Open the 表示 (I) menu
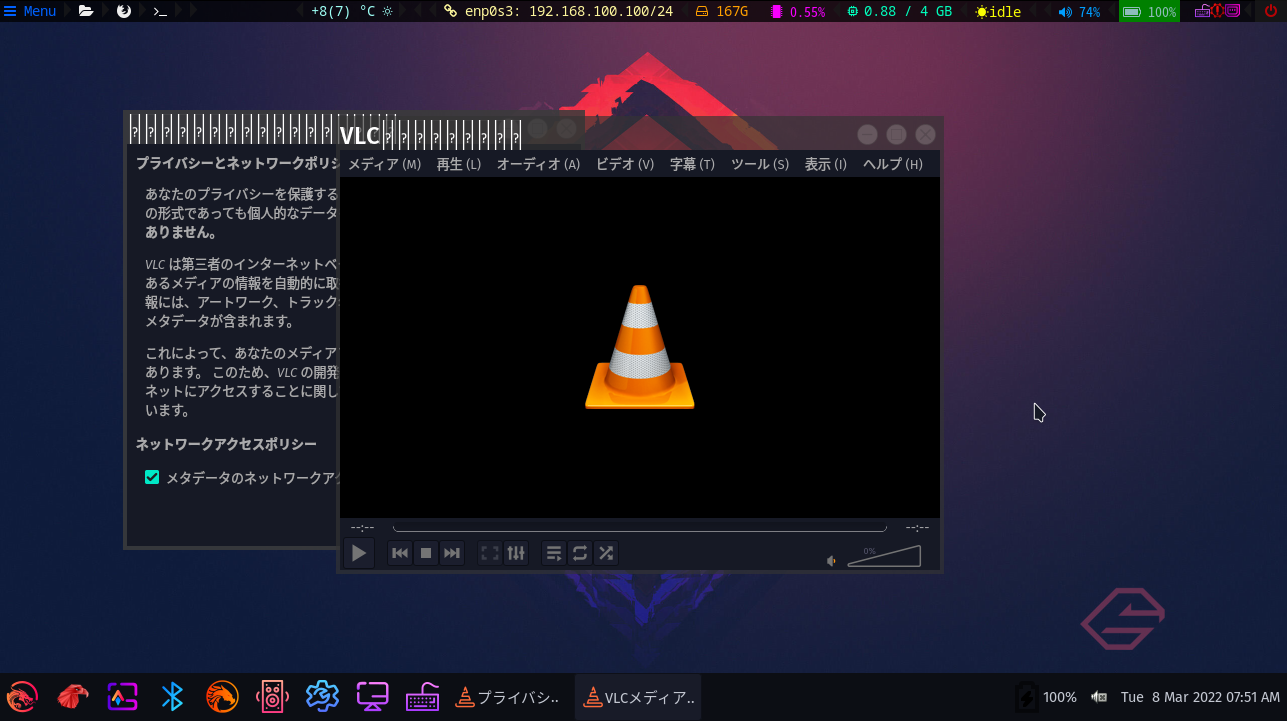Image resolution: width=1287 pixels, height=721 pixels. [826, 164]
